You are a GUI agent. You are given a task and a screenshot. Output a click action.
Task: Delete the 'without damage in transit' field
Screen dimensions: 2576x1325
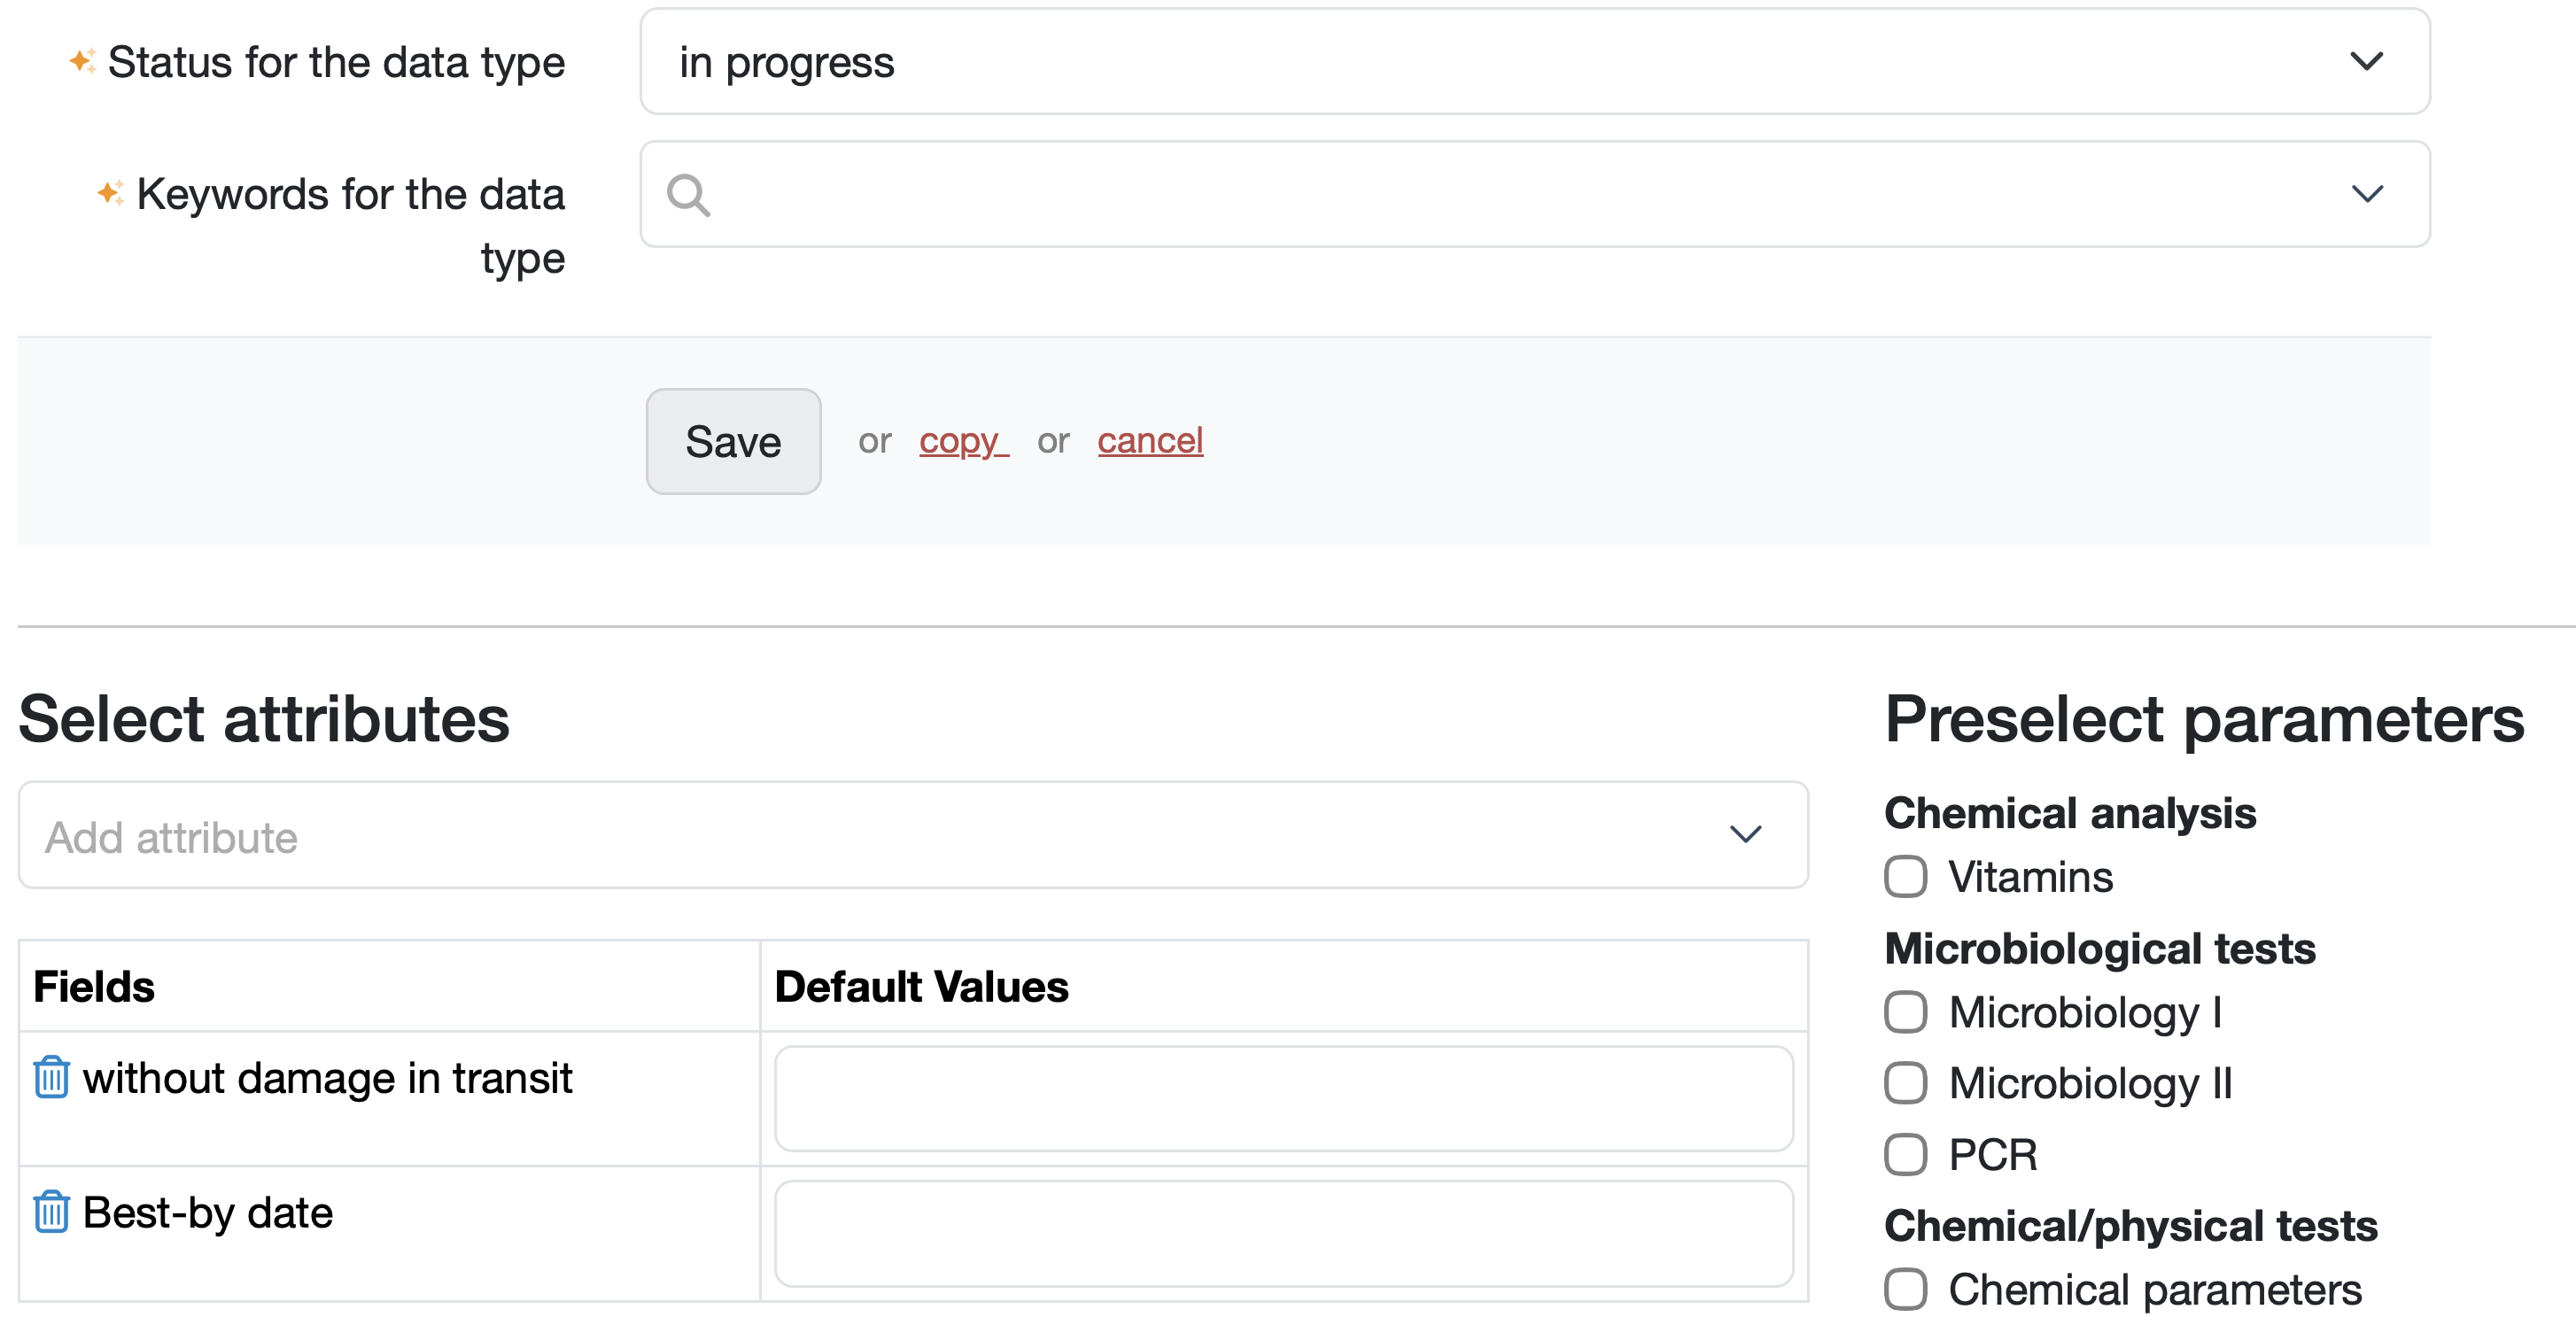pos(51,1078)
